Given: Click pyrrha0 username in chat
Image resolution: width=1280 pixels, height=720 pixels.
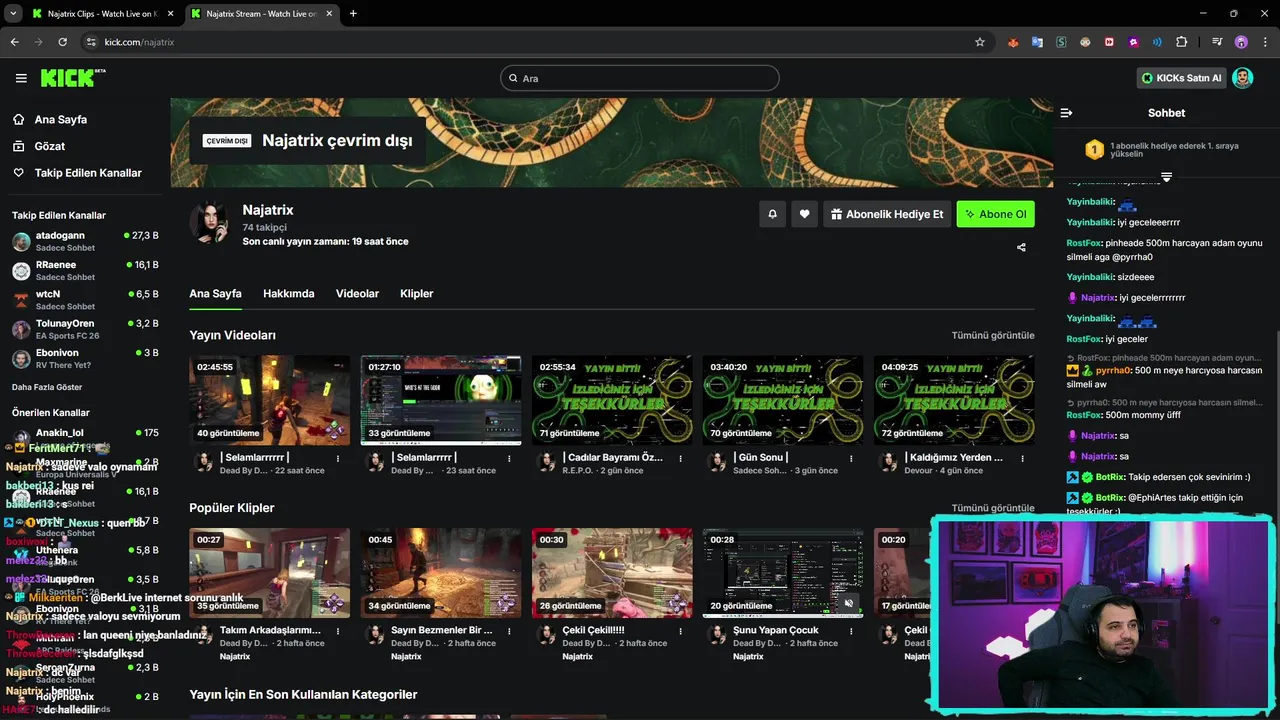Looking at the screenshot, I should point(1113,370).
